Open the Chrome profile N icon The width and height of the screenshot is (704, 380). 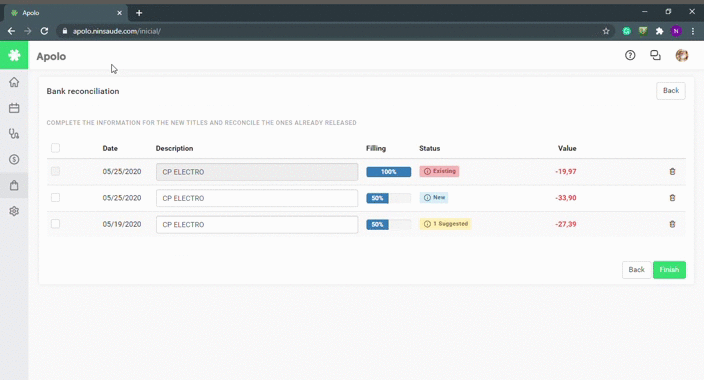(x=676, y=31)
